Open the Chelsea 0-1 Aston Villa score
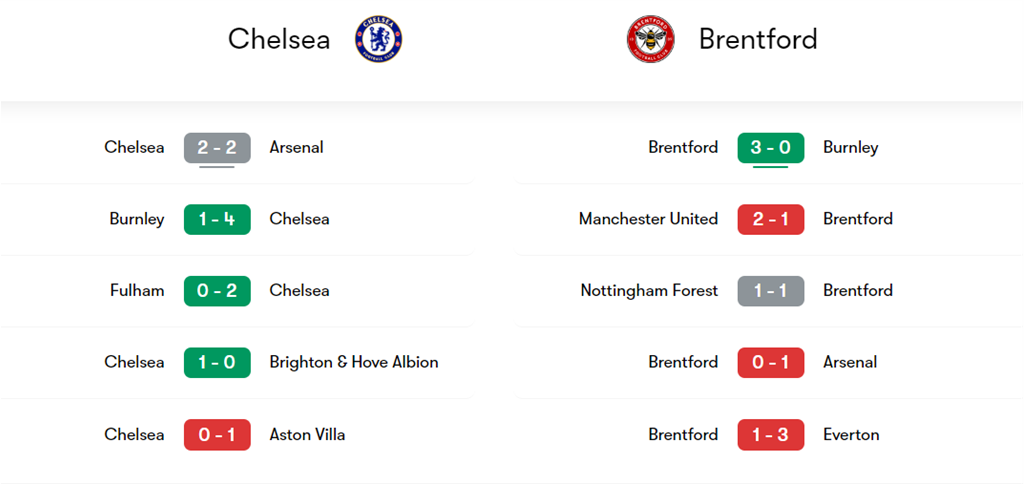 pos(217,434)
